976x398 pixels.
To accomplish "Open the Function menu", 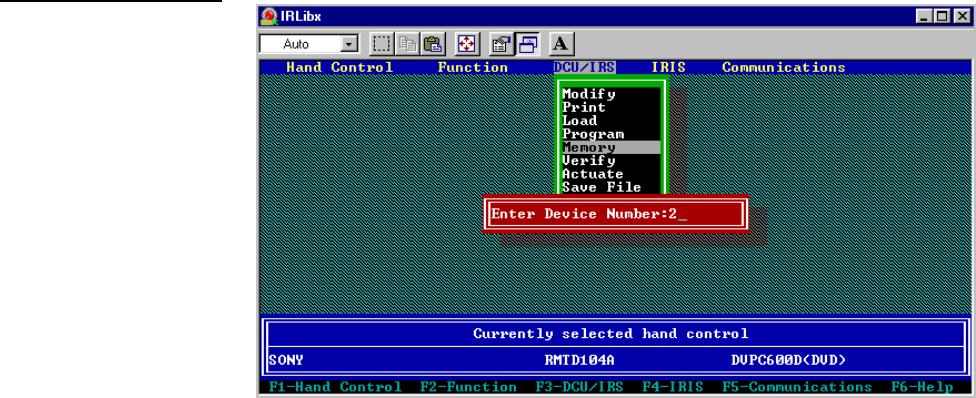I will tap(472, 67).
